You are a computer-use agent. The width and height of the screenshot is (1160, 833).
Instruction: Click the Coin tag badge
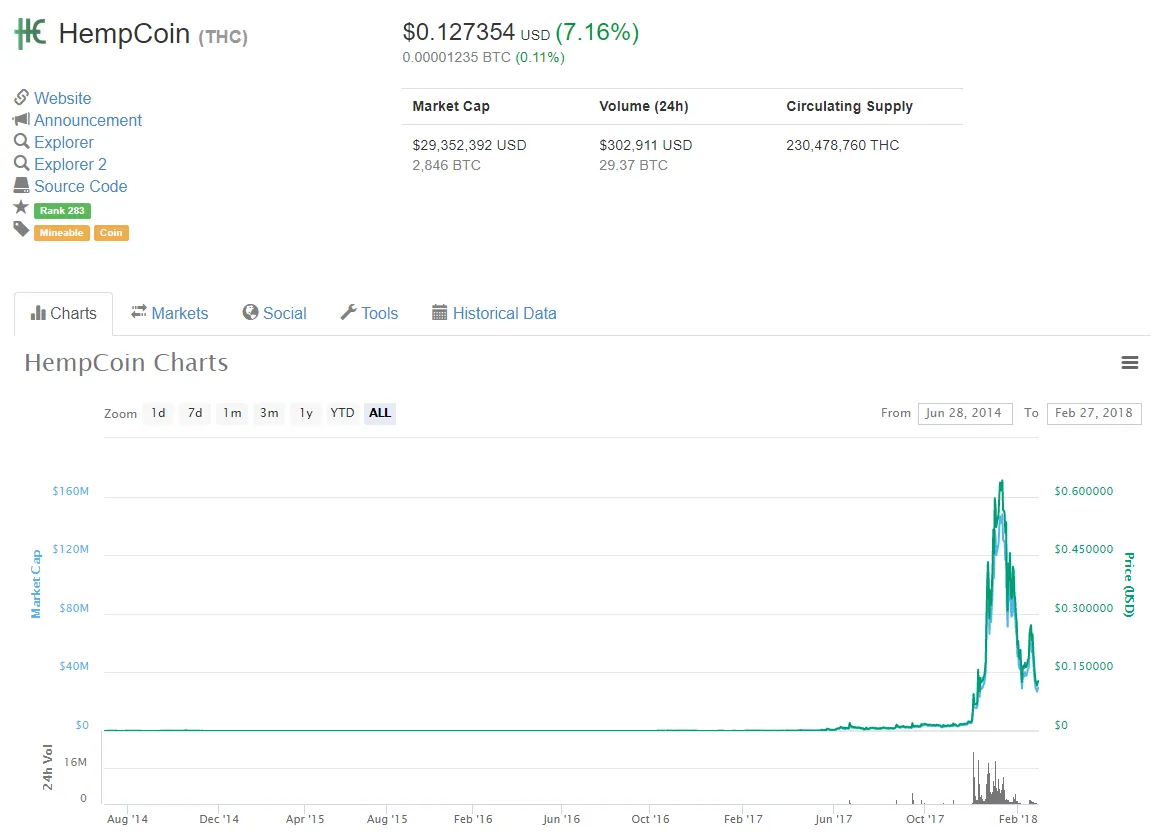(x=111, y=233)
